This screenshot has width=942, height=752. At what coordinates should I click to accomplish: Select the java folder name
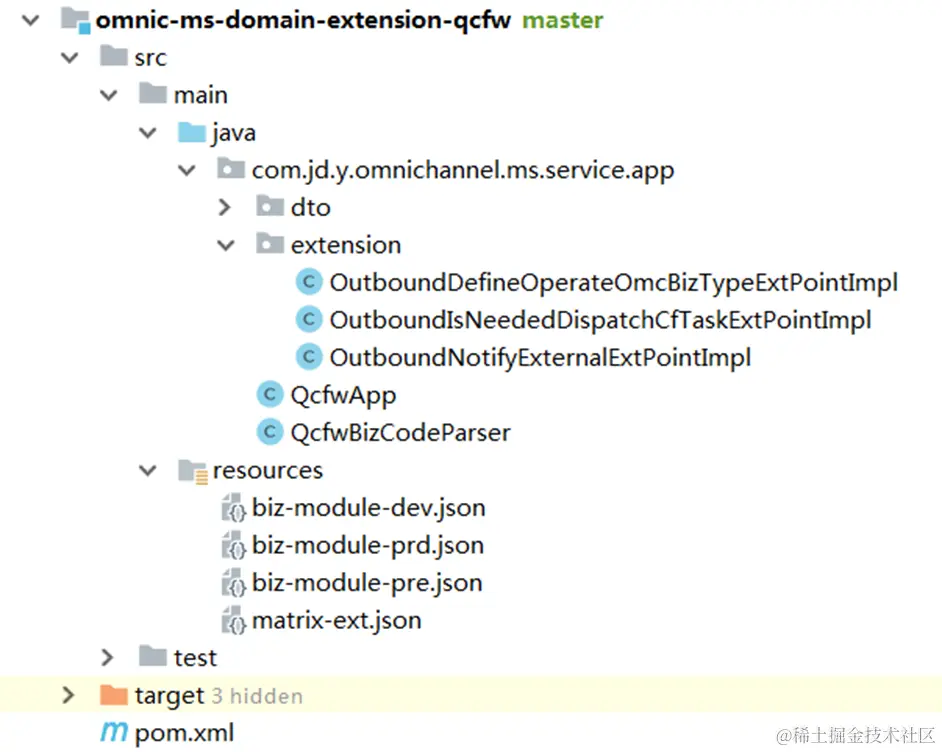pyautogui.click(x=234, y=133)
